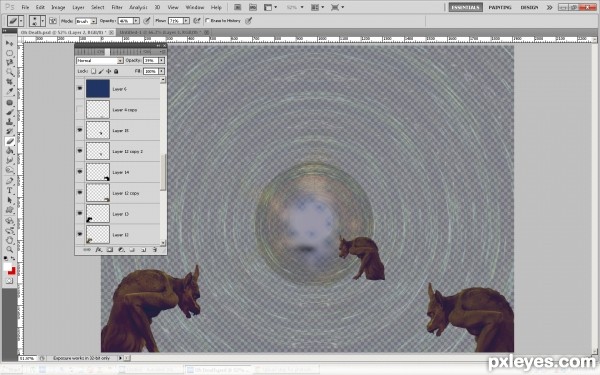The width and height of the screenshot is (600, 375).
Task: Toggle visibility of Layer 12 copy
Action: coord(80,193)
